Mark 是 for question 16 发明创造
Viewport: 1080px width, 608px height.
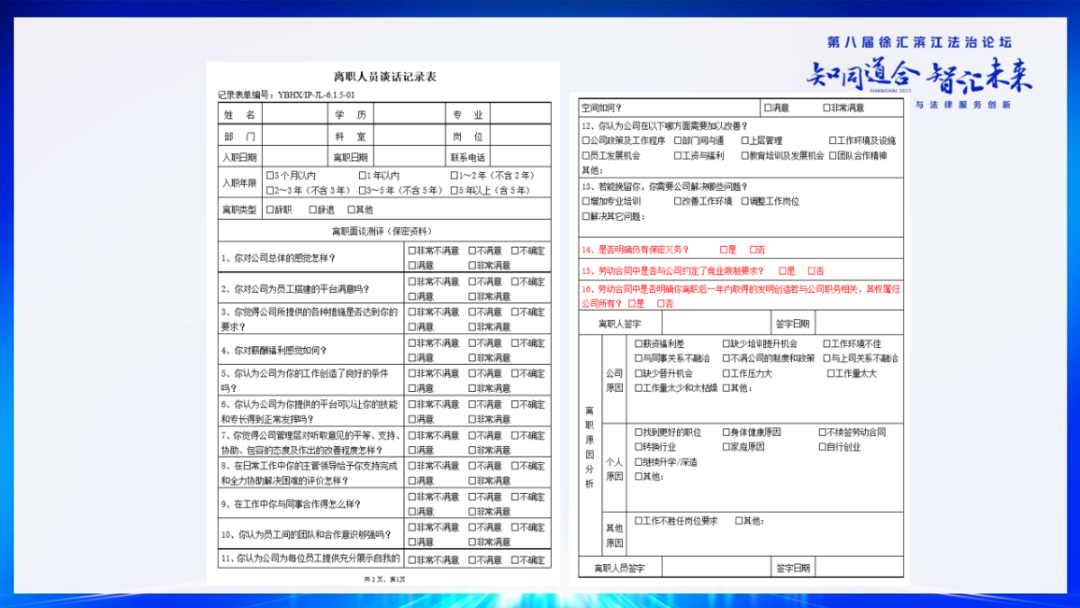click(632, 304)
